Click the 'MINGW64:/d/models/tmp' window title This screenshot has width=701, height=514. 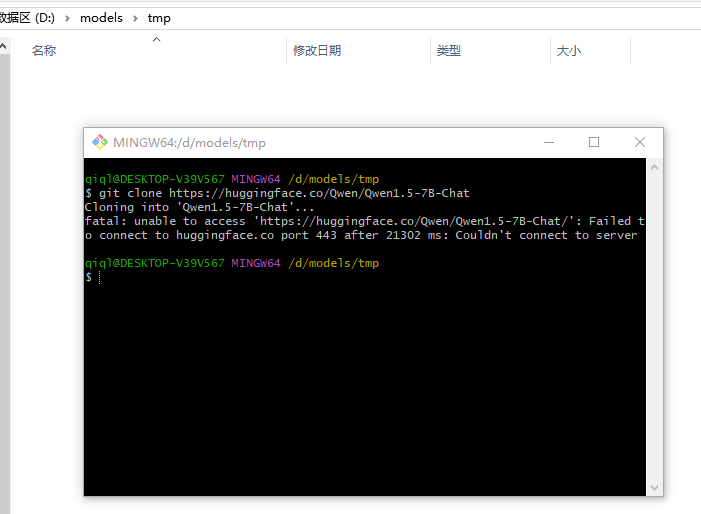pos(190,143)
